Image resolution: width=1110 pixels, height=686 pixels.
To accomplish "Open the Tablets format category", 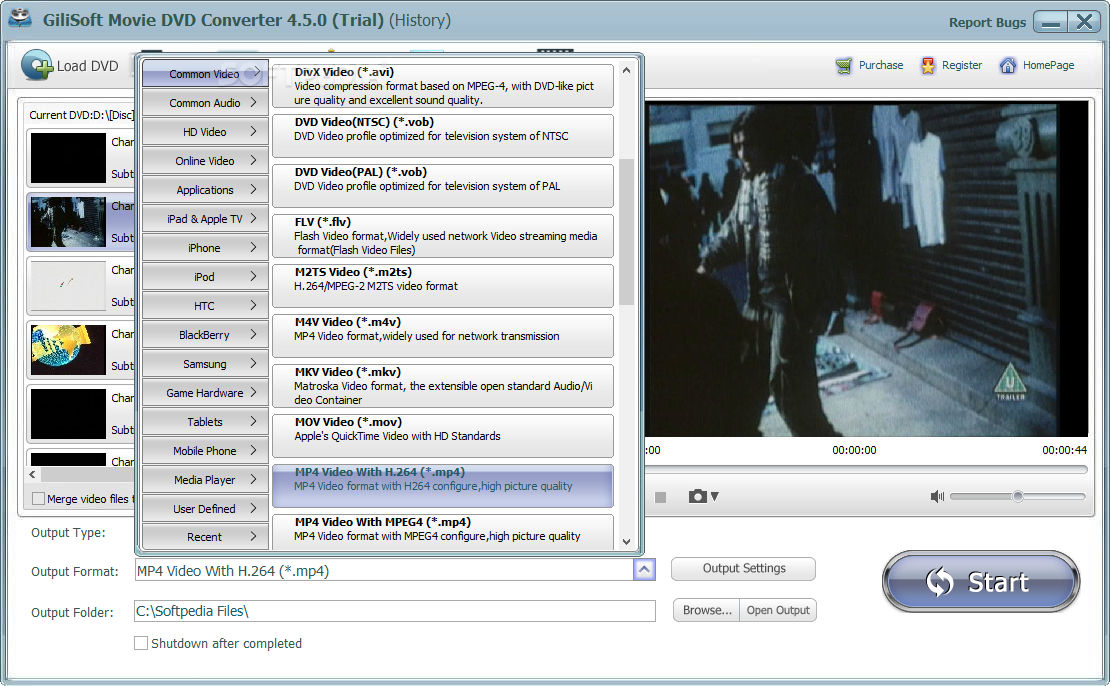I will click(205, 421).
